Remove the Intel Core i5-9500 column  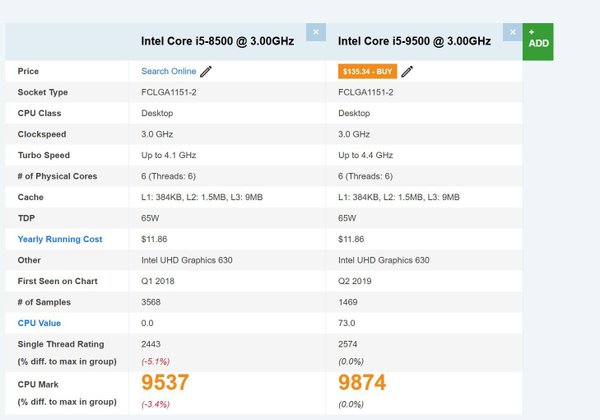[x=512, y=32]
